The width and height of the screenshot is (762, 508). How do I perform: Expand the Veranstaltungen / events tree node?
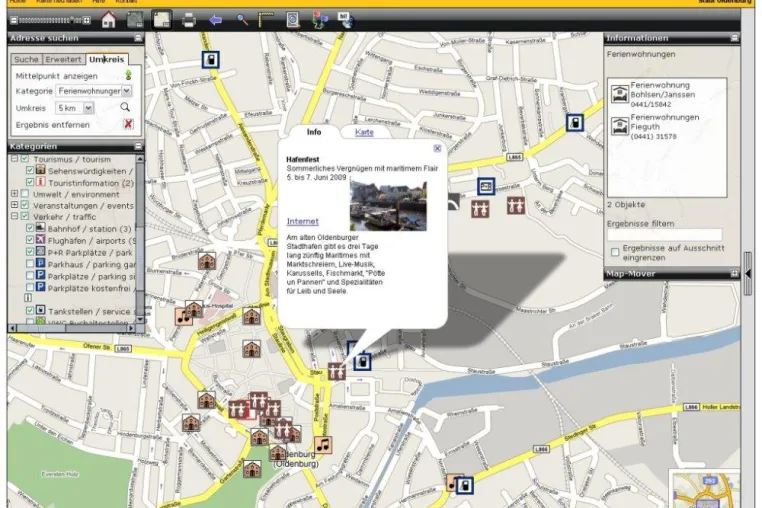[15, 205]
